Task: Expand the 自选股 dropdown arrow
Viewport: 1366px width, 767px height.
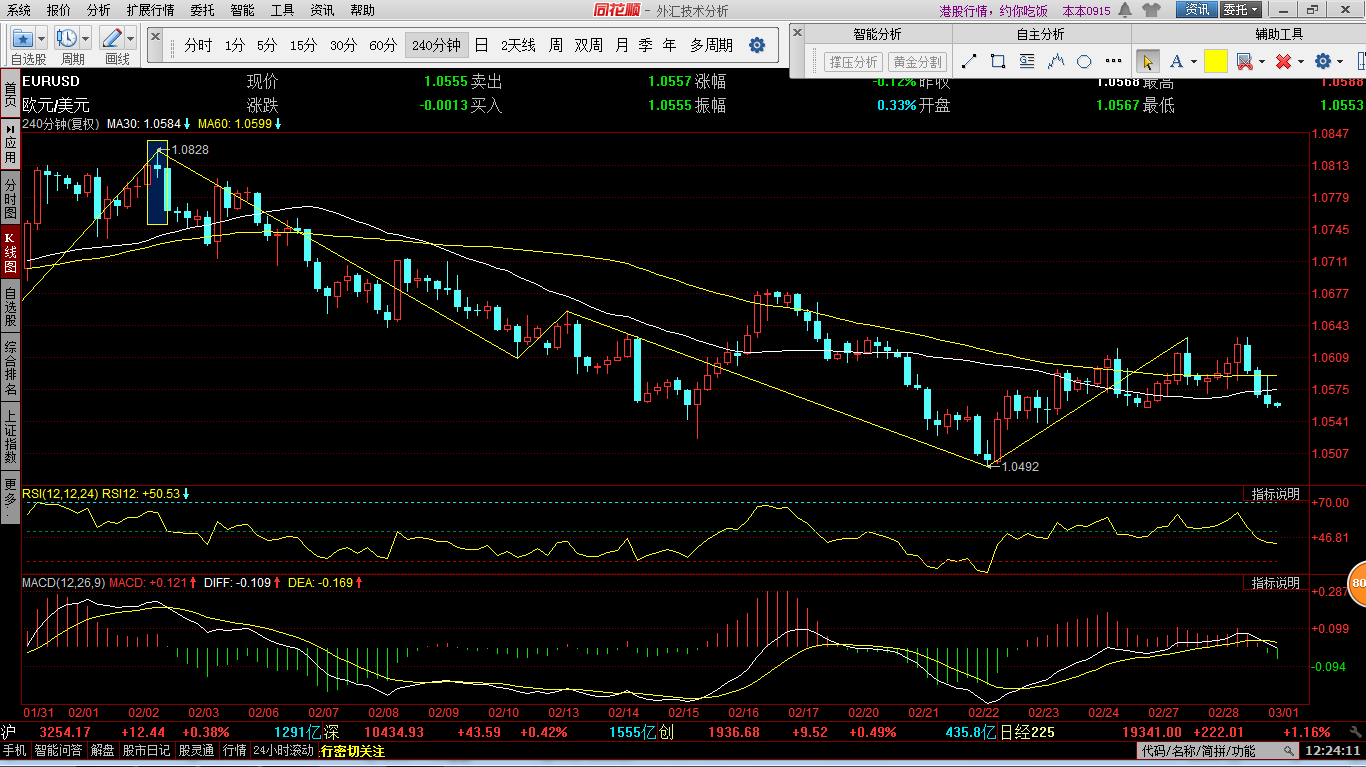Action: pos(42,39)
